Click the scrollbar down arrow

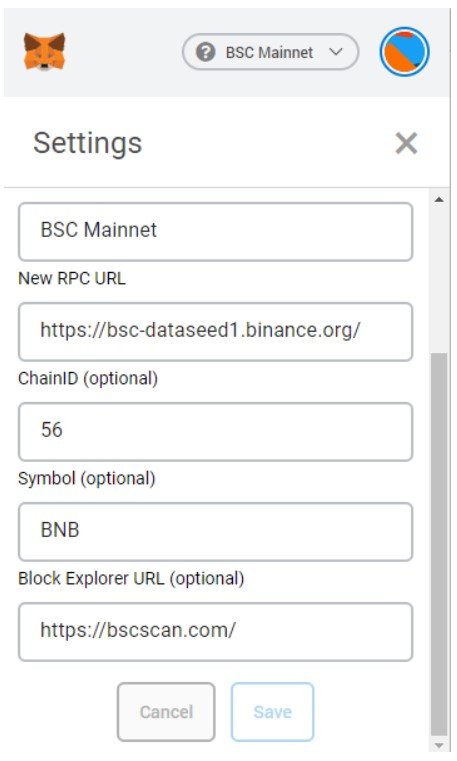(x=439, y=745)
